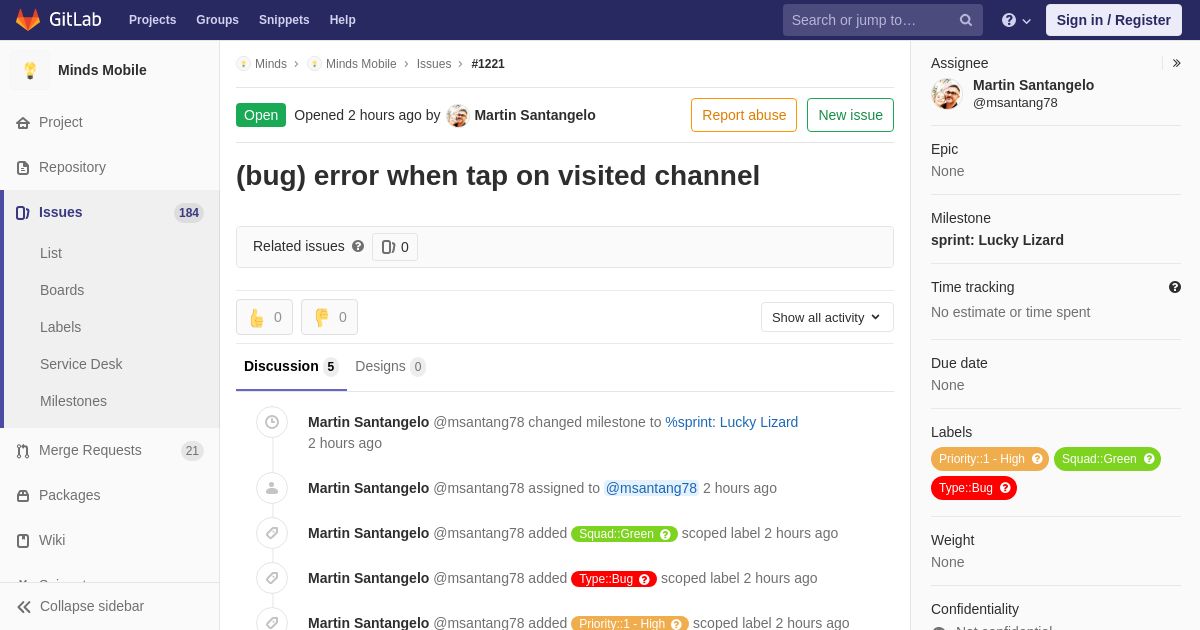The image size is (1200, 630).
Task: Give a thumbs down reaction
Action: click(329, 317)
